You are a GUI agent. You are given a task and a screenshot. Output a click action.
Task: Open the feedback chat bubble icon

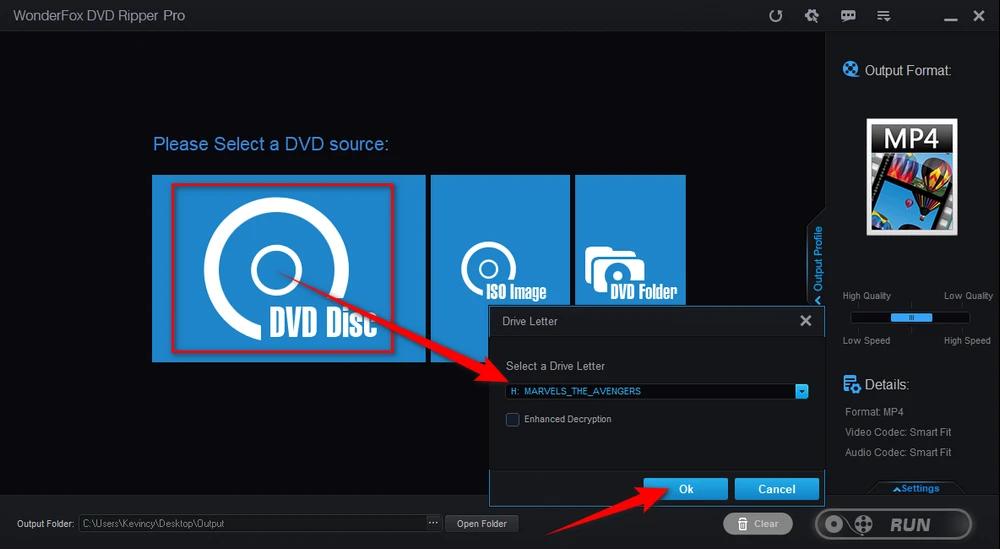point(848,16)
